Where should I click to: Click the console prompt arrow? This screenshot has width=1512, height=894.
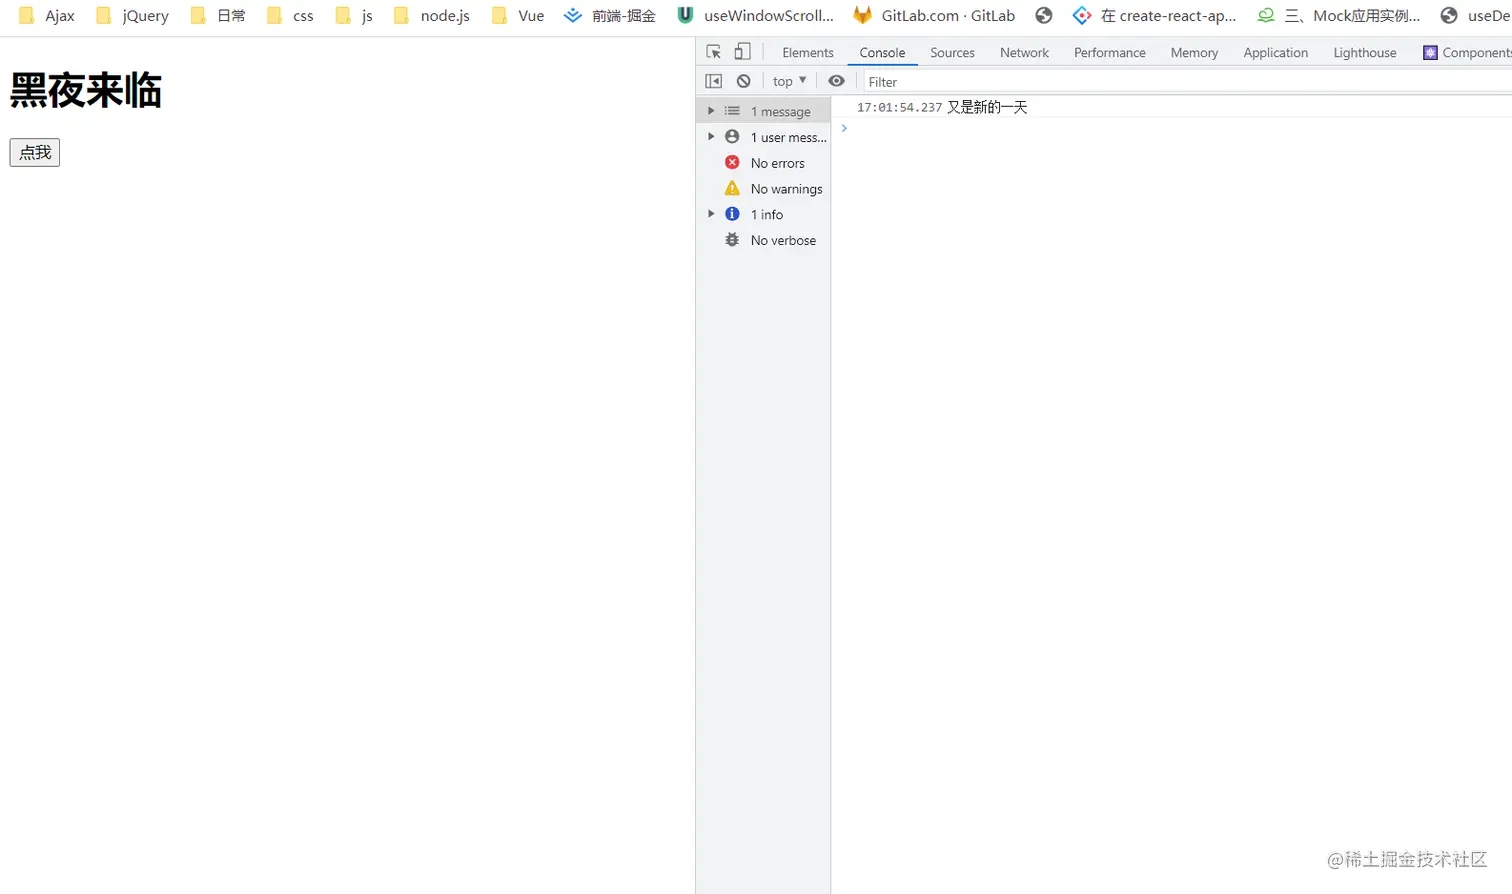click(x=844, y=128)
